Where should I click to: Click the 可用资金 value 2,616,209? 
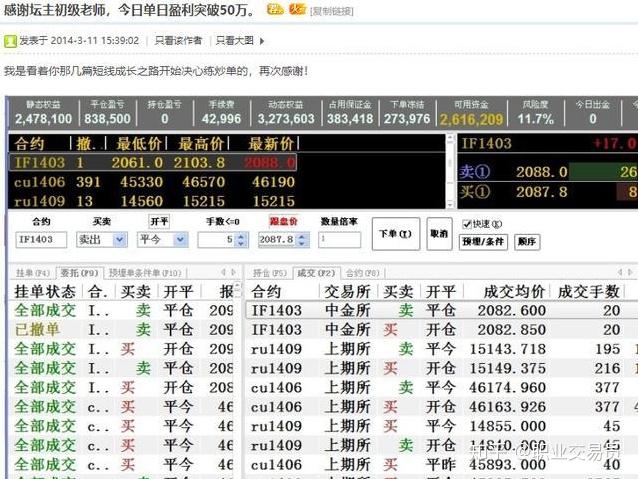[472, 119]
